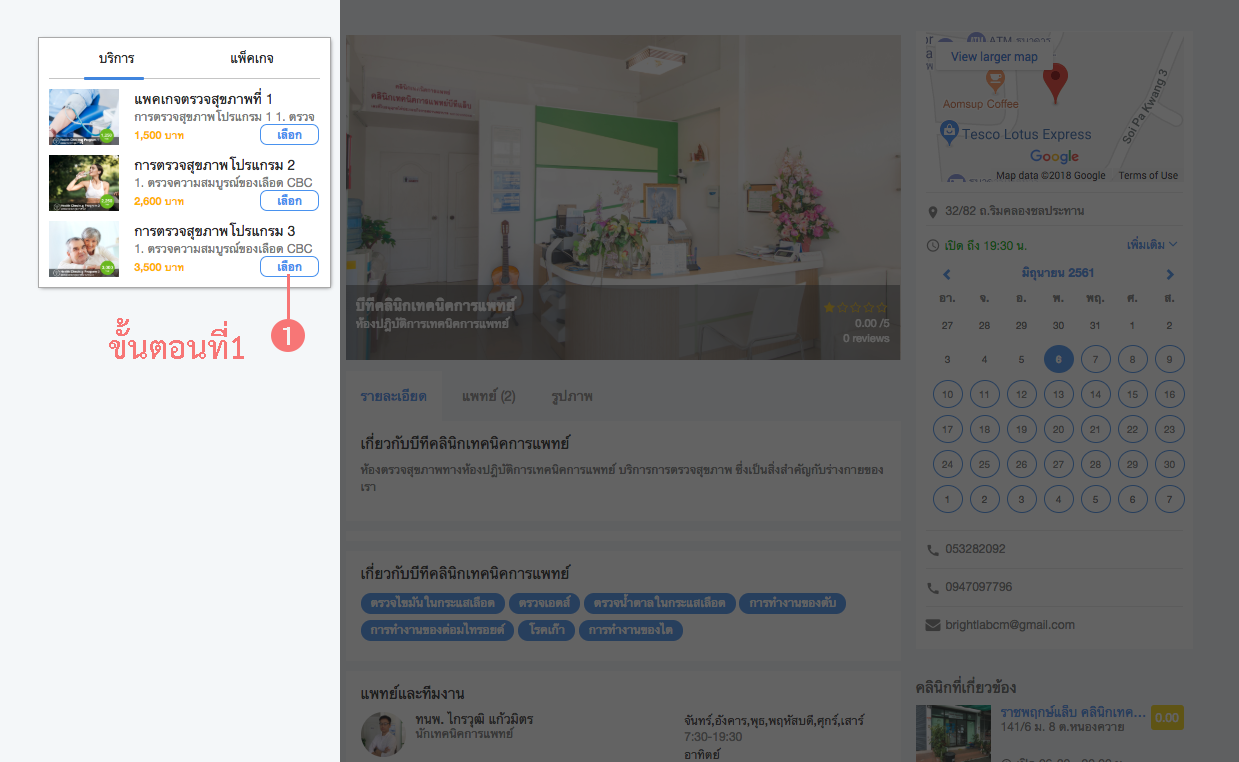The width and height of the screenshot is (1239, 762).
Task: Click the red map location pin
Action: tap(1055, 82)
